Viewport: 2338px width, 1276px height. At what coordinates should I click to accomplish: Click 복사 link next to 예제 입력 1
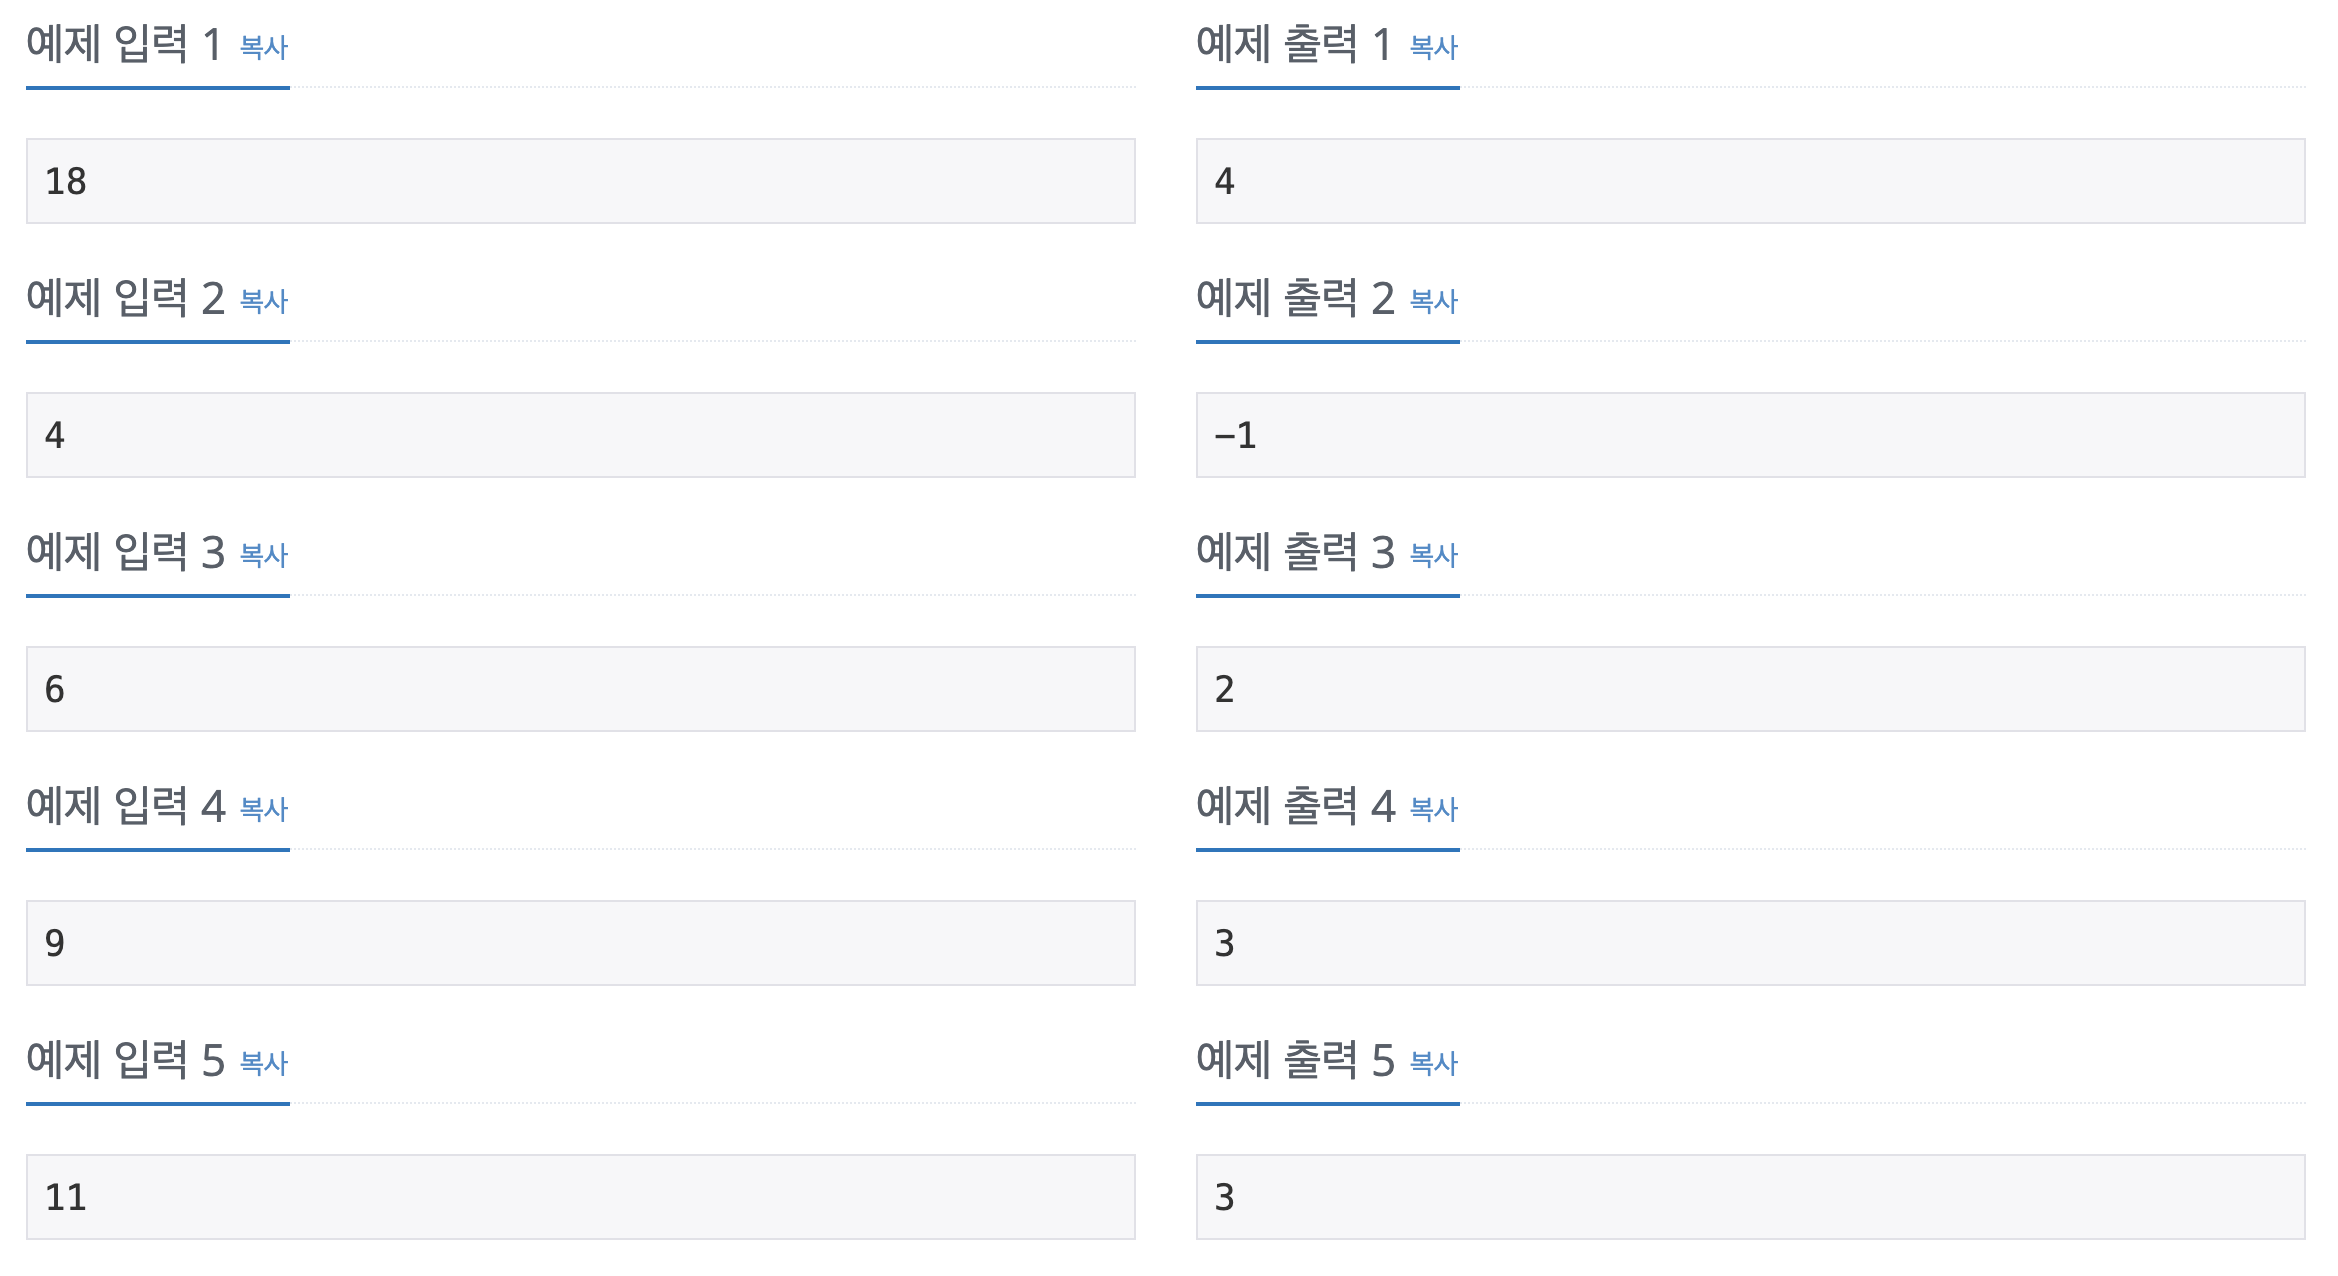click(x=264, y=47)
